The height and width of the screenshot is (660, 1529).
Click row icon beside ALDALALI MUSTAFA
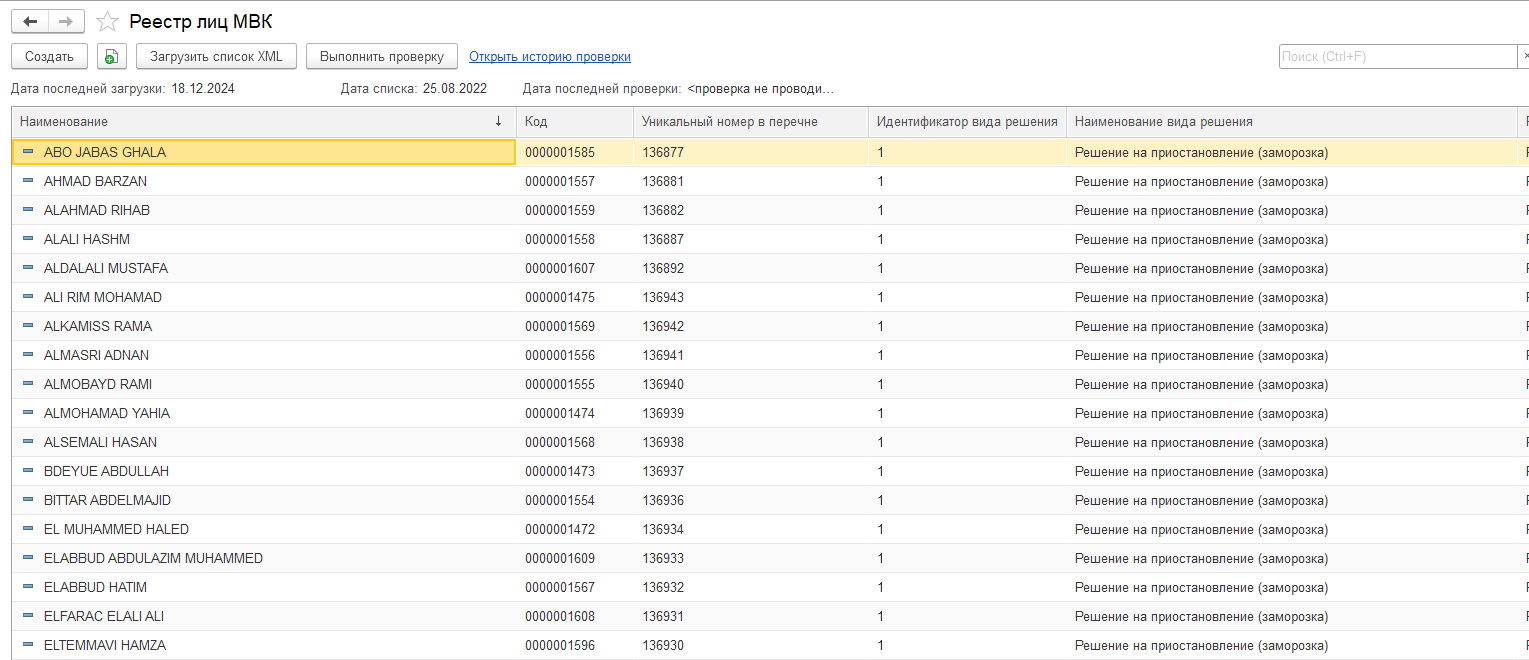(x=28, y=268)
